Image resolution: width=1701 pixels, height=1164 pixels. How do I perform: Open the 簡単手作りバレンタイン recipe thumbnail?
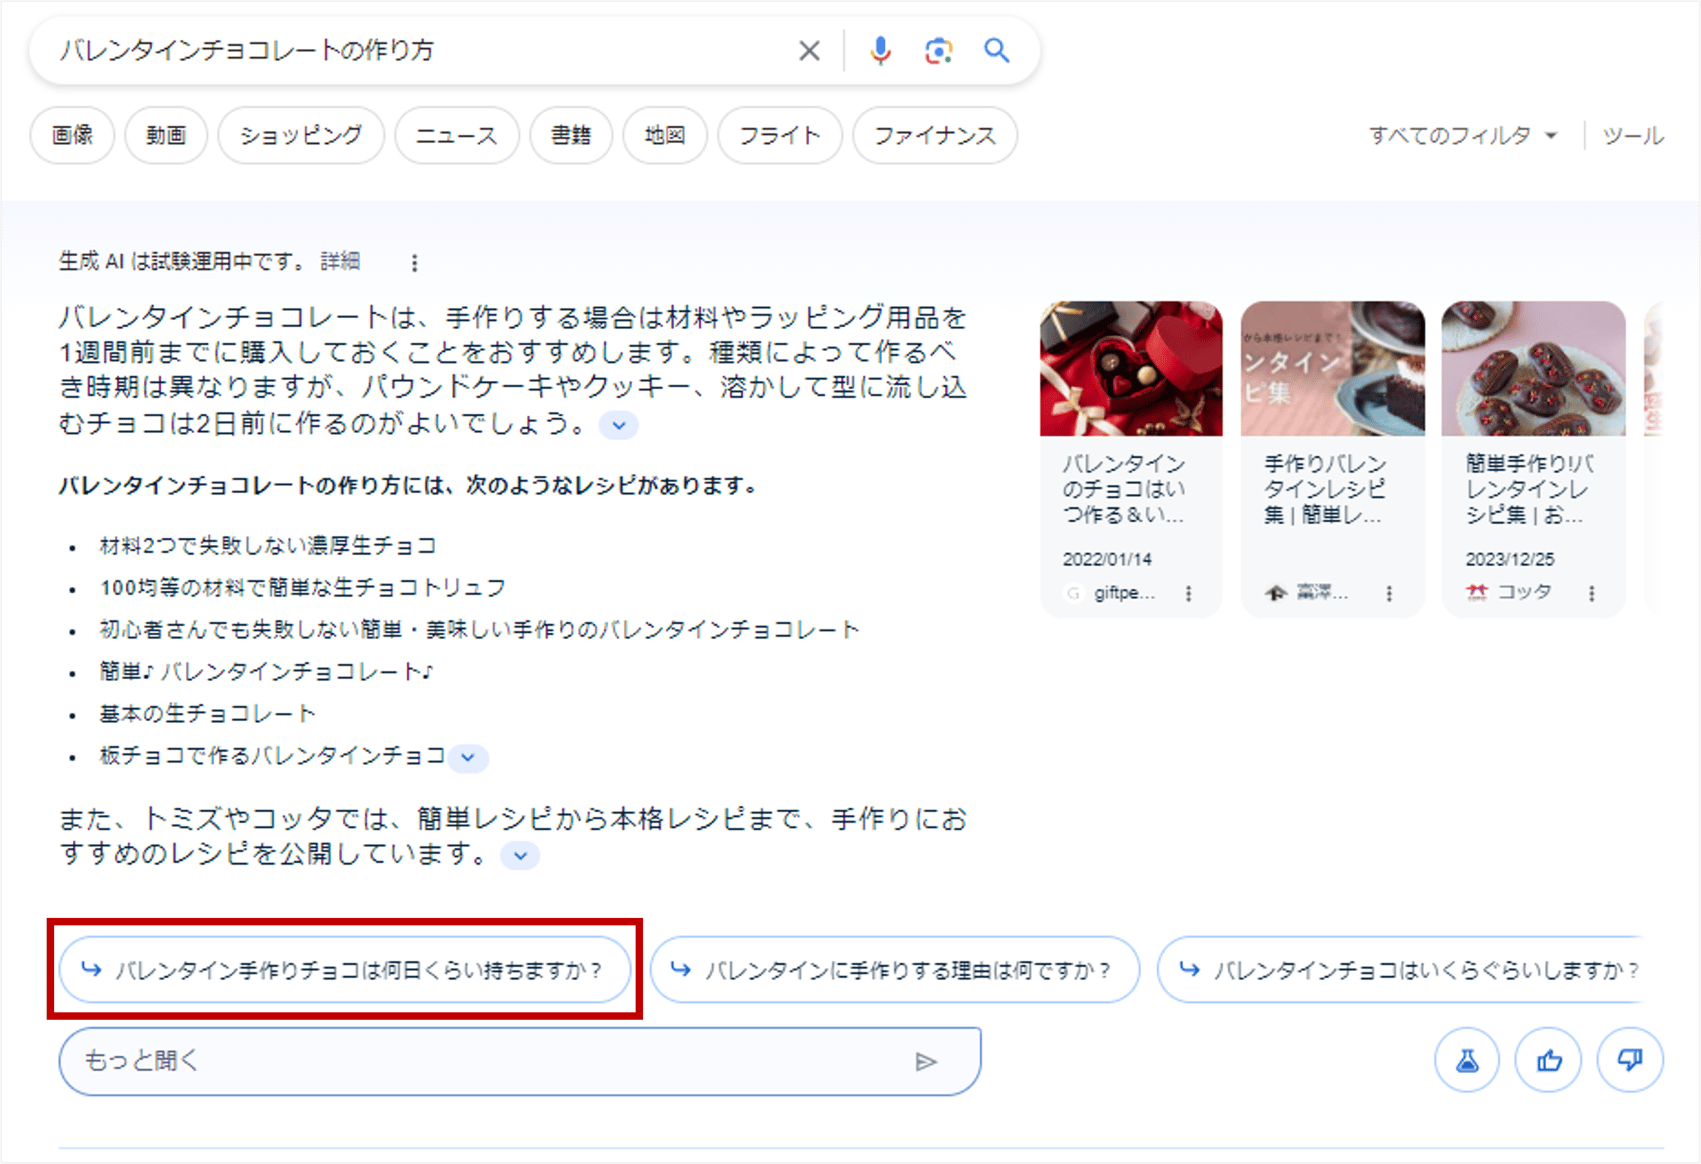[x=1532, y=368]
